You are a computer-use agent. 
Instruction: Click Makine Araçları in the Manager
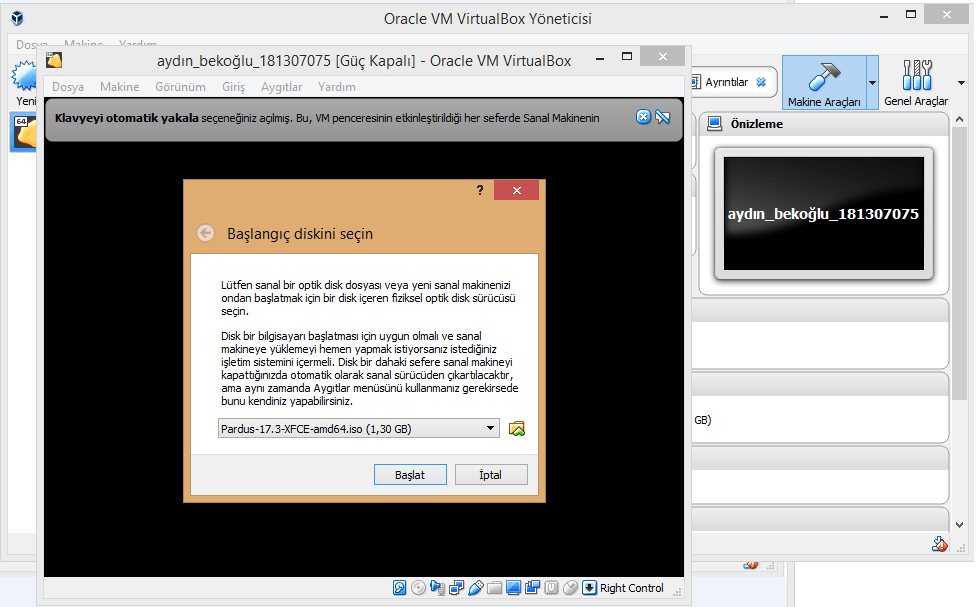coord(824,83)
